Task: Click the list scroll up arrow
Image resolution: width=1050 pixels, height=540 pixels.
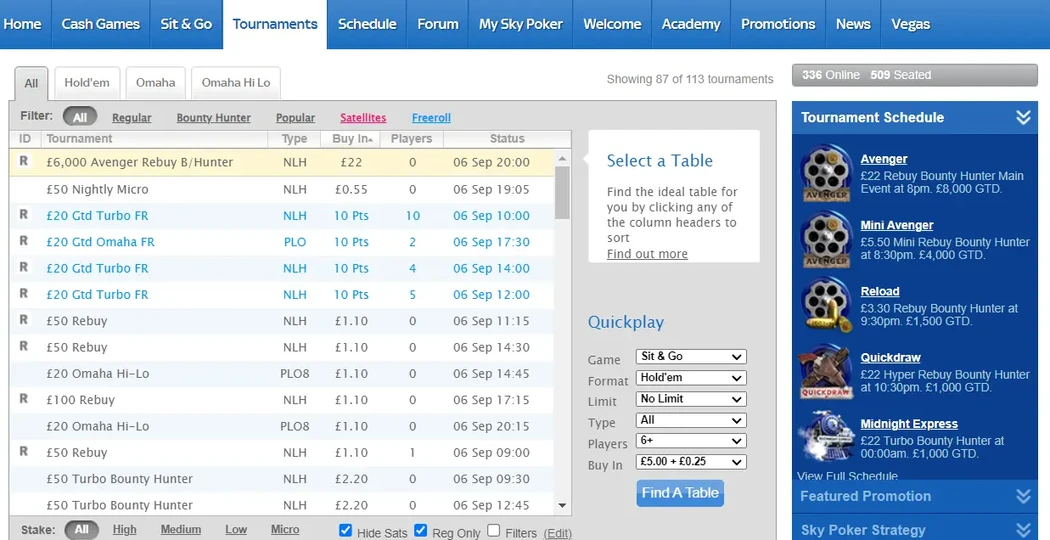Action: coord(562,159)
